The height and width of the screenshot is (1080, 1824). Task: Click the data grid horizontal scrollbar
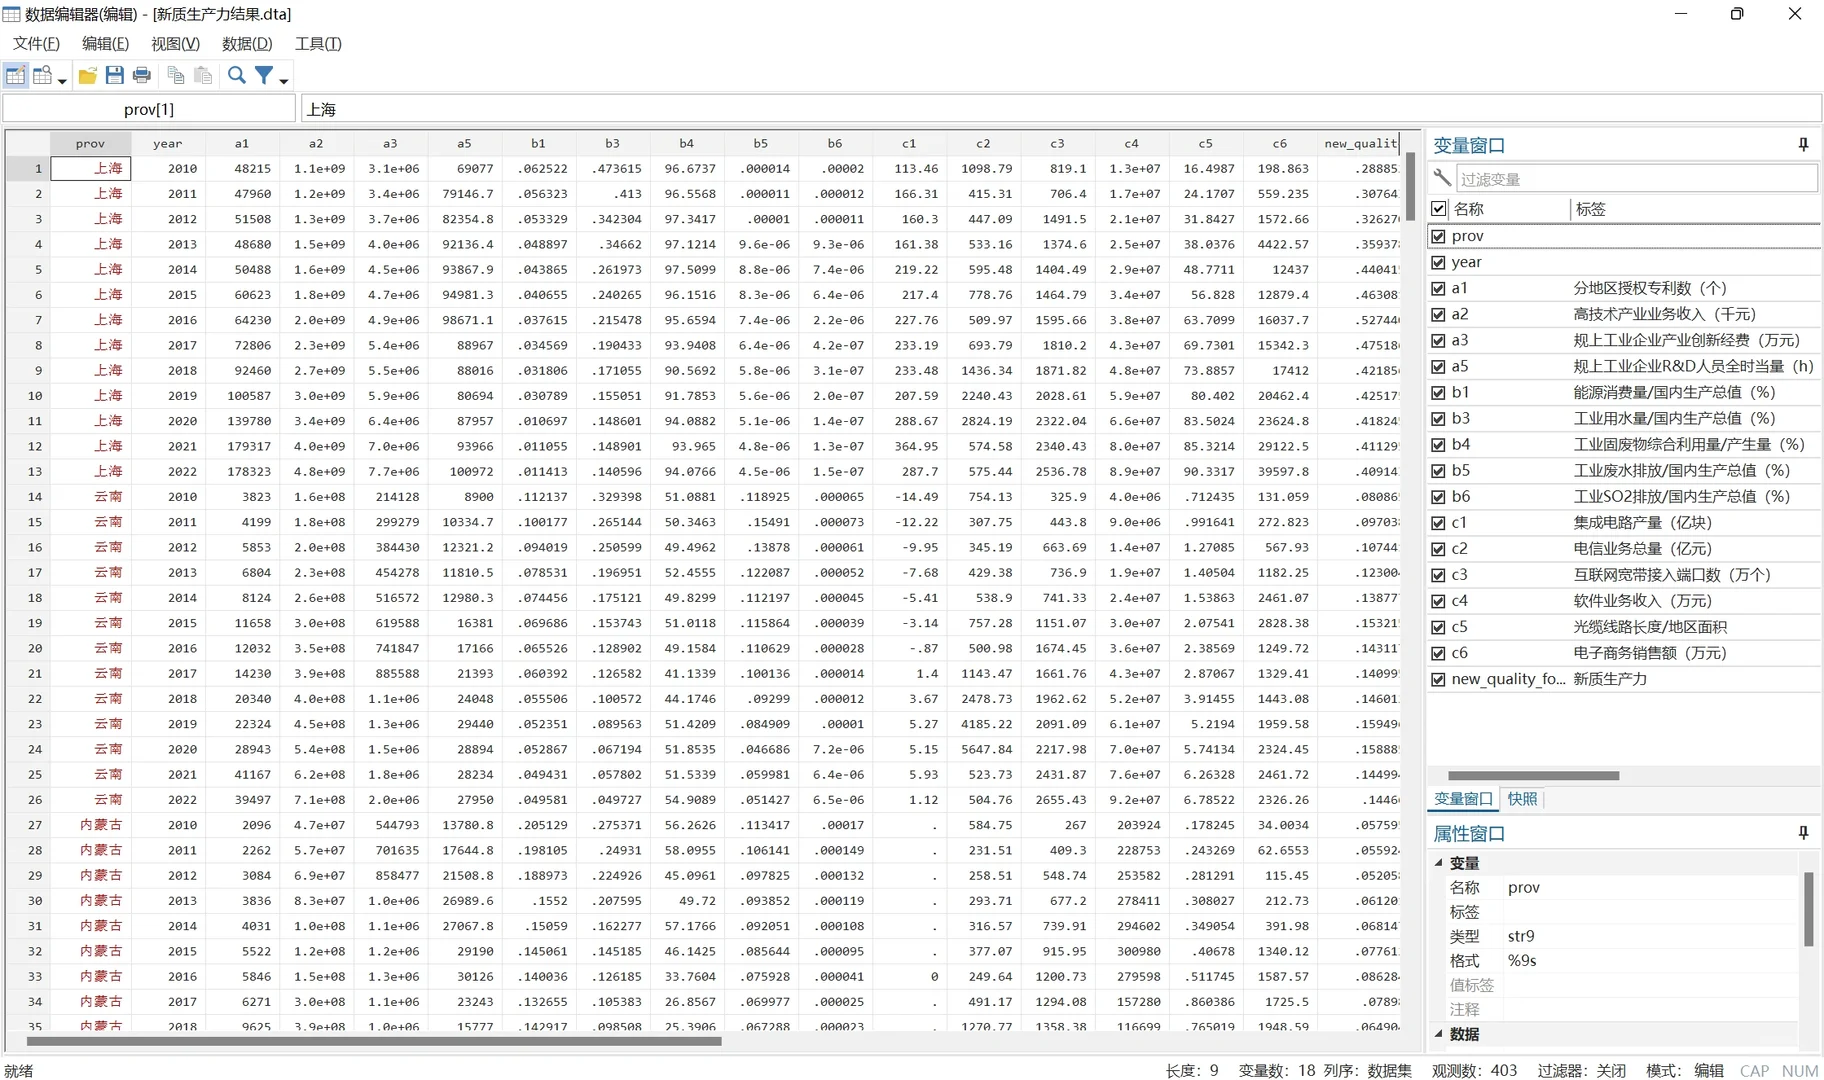(x=374, y=1041)
